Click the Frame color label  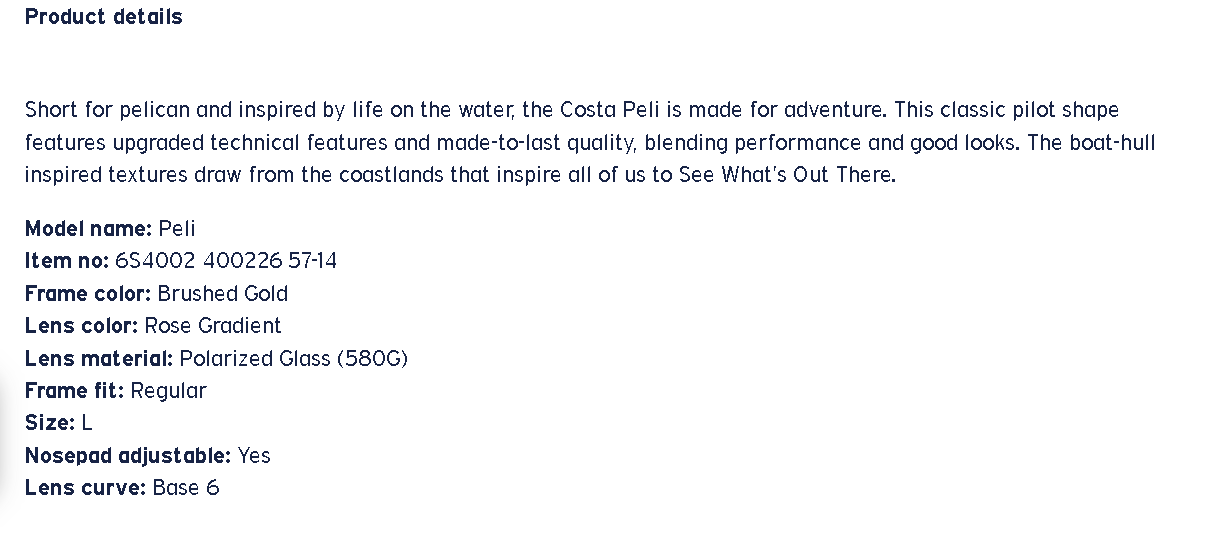(88, 294)
